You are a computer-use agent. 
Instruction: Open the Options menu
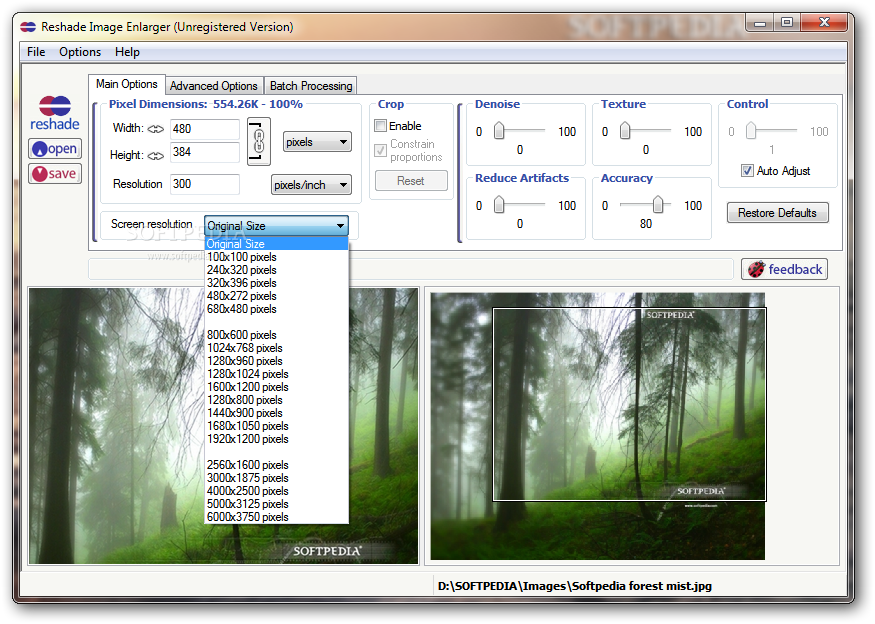click(80, 52)
